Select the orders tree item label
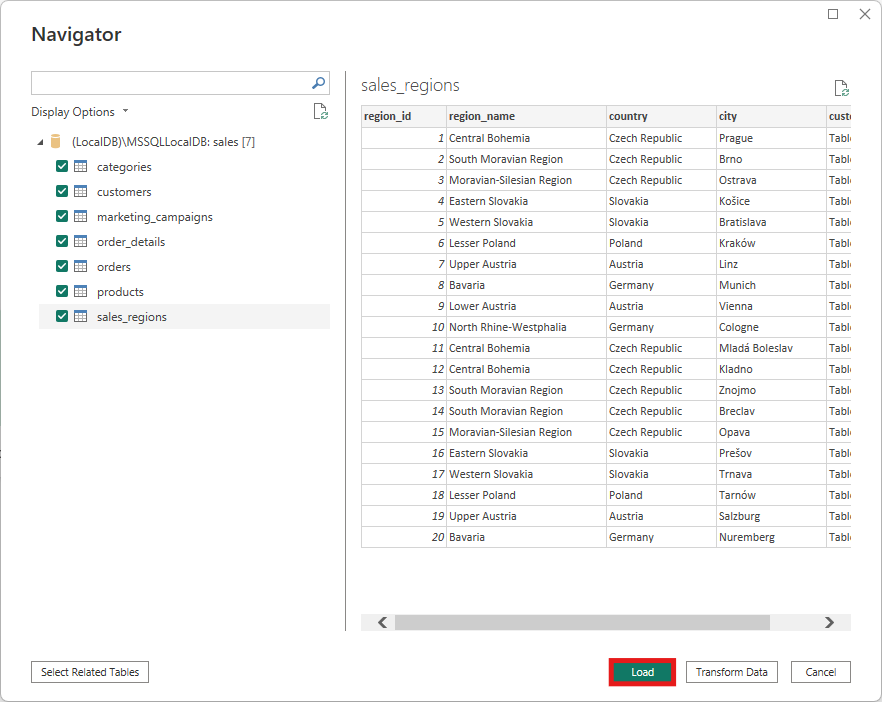The height and width of the screenshot is (702, 882). (x=114, y=267)
